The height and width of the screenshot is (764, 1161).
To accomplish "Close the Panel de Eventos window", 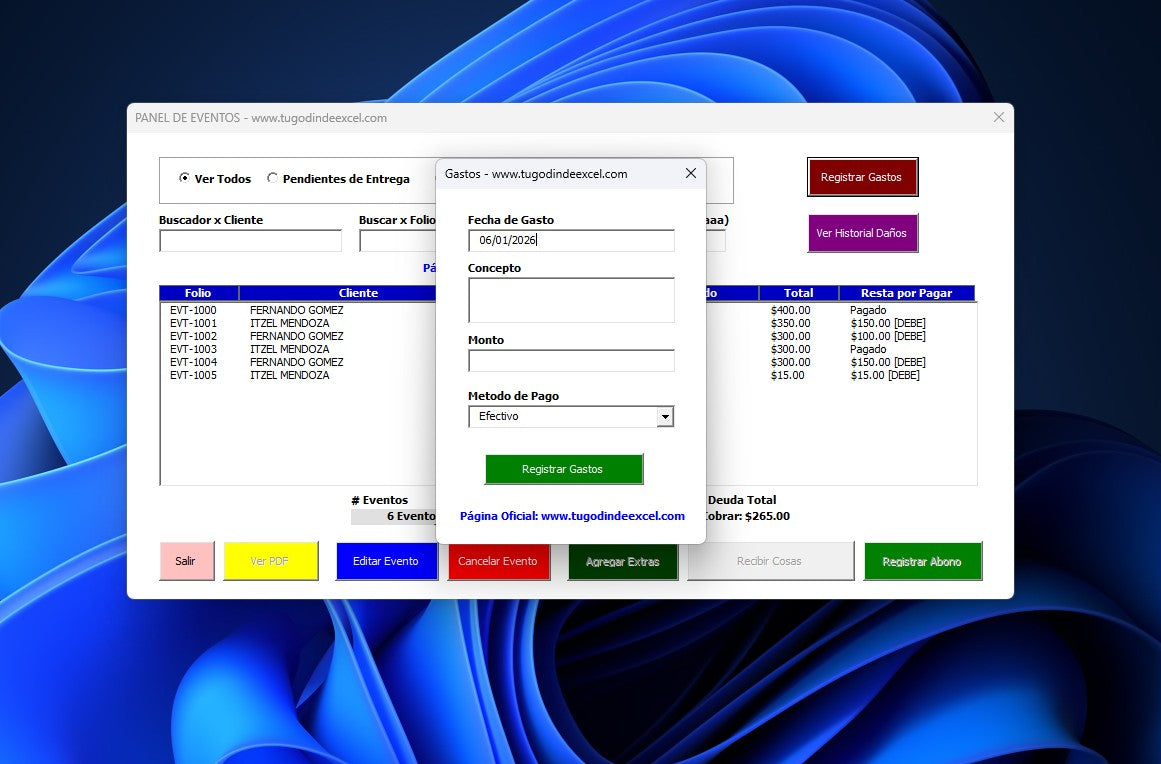I will click(998, 118).
